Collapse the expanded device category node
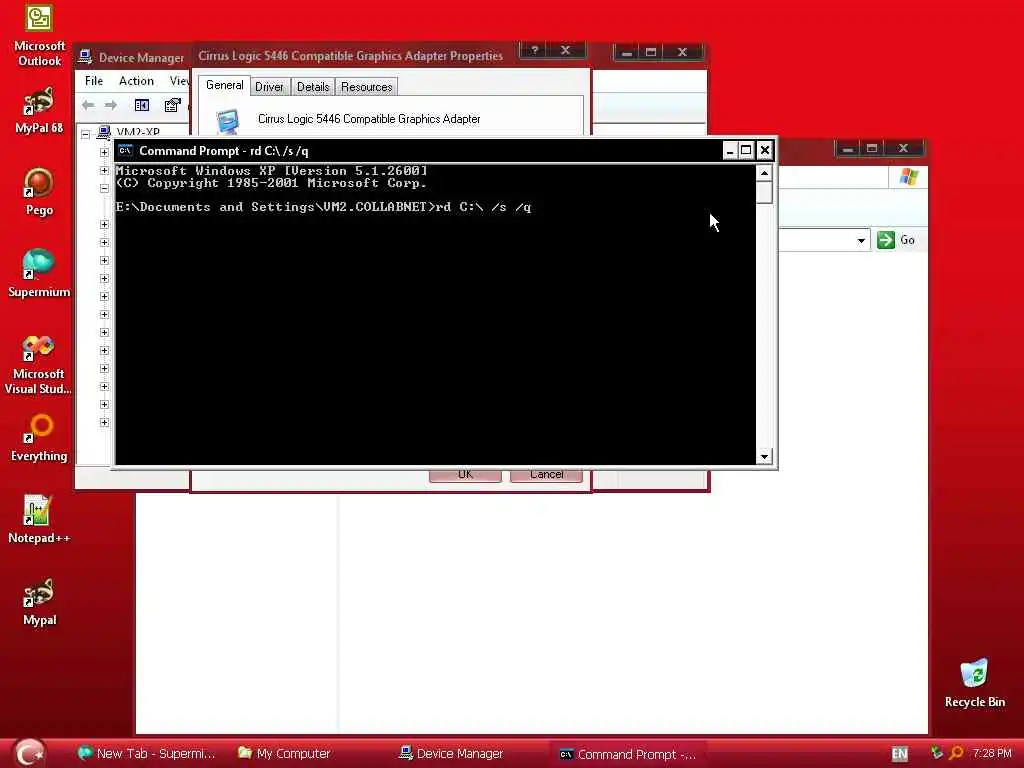Viewport: 1024px width, 768px height. point(104,188)
